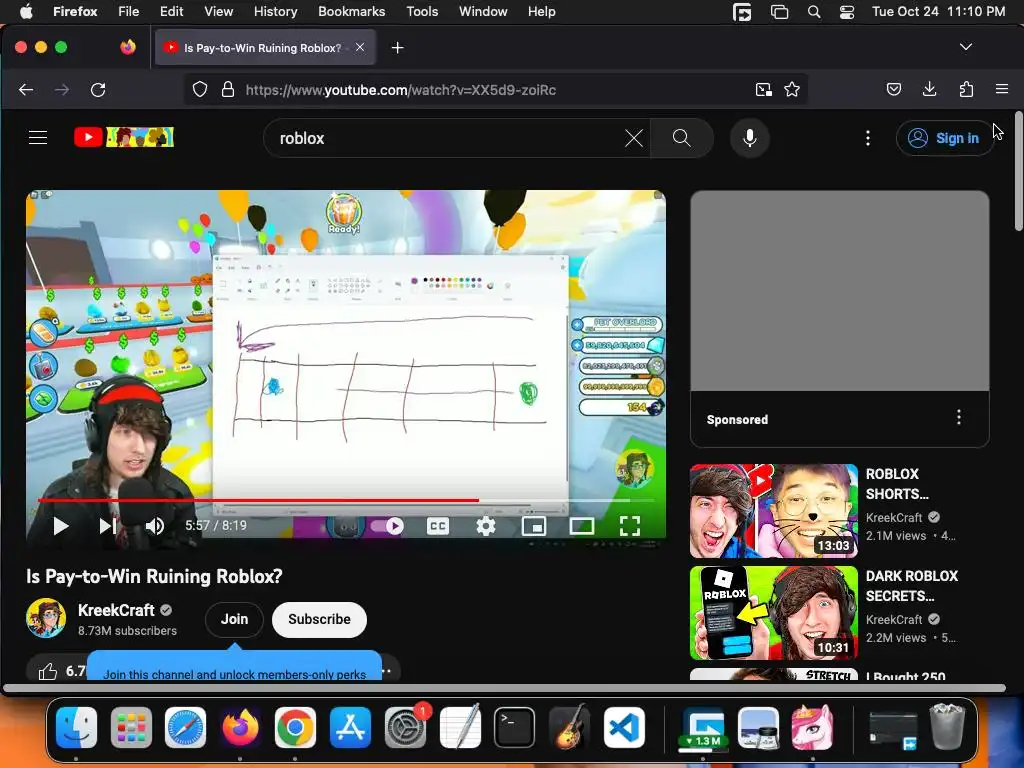Open YouTube guide hamburger menu
The height and width of the screenshot is (768, 1024).
[x=38, y=138]
